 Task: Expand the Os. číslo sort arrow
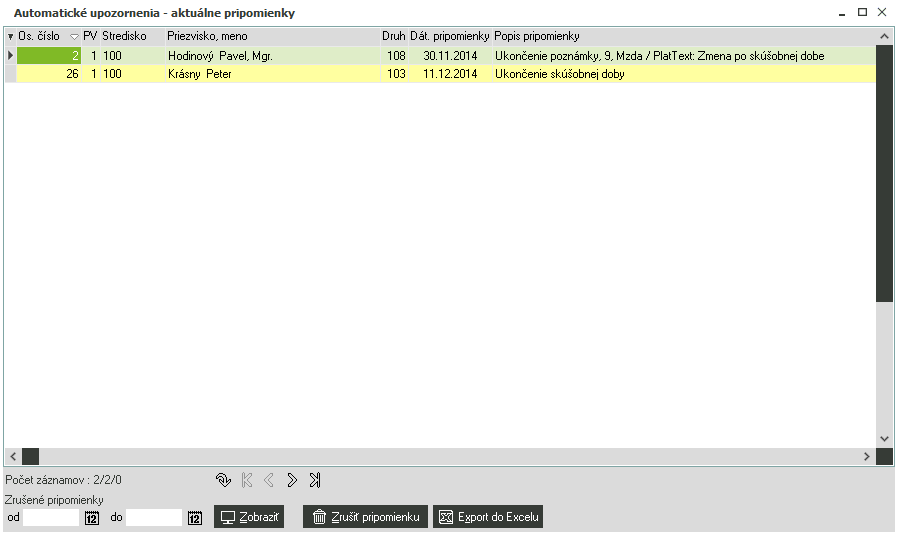point(74,37)
